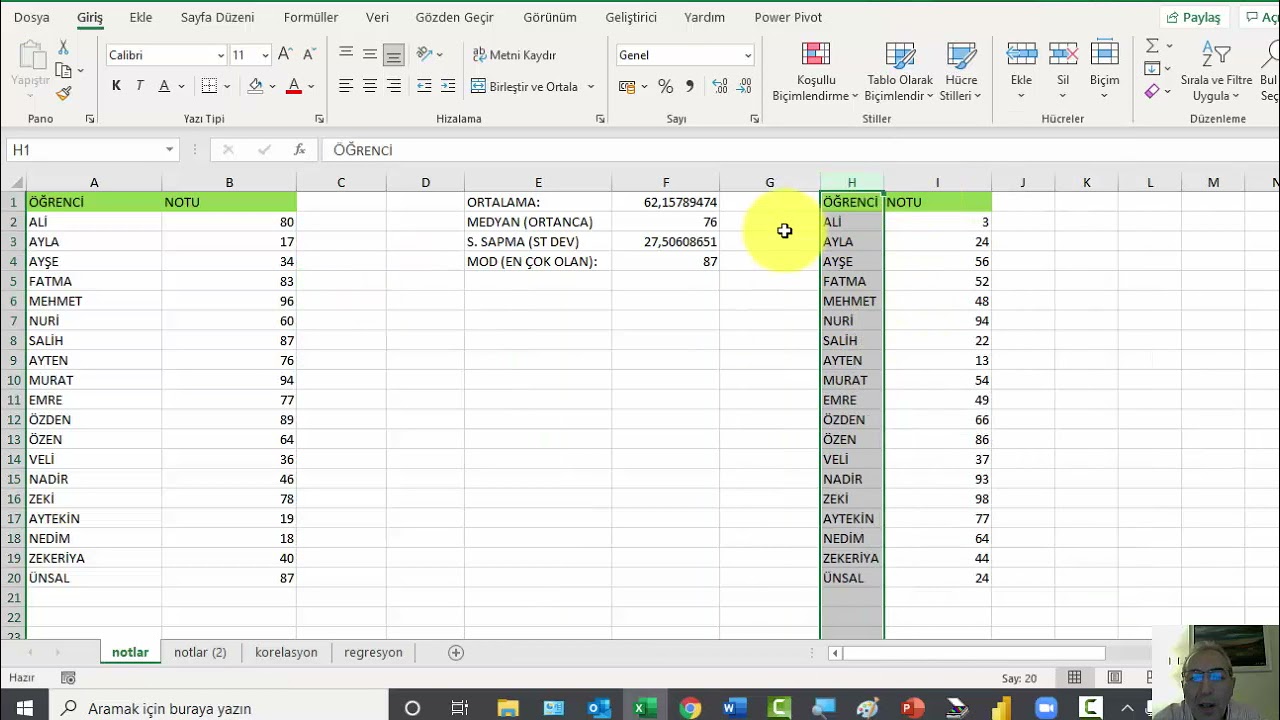Click the AutoSum sigma icon
This screenshot has width=1280, height=720.
pos(1152,46)
